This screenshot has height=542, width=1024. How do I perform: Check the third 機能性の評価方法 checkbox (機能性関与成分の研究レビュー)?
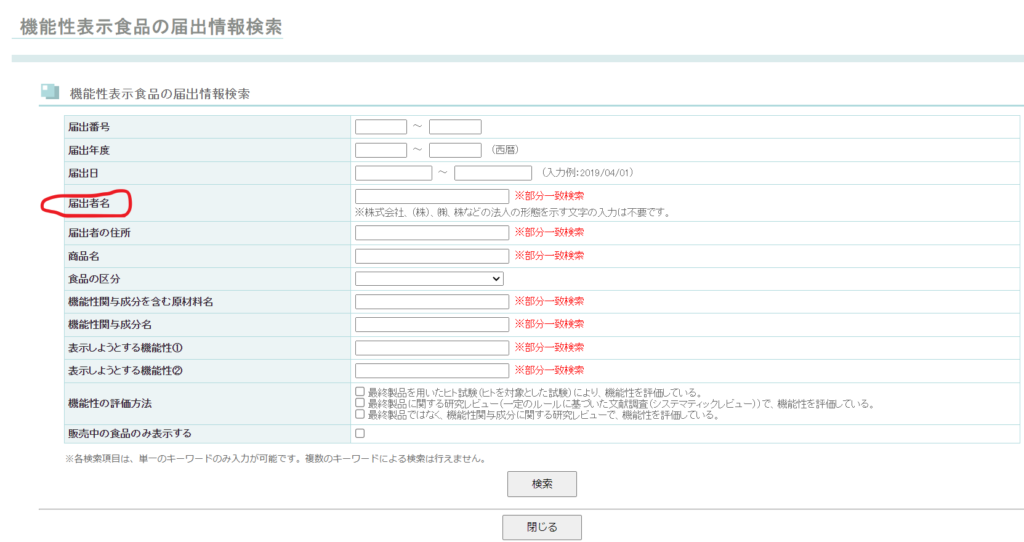pyautogui.click(x=360, y=414)
